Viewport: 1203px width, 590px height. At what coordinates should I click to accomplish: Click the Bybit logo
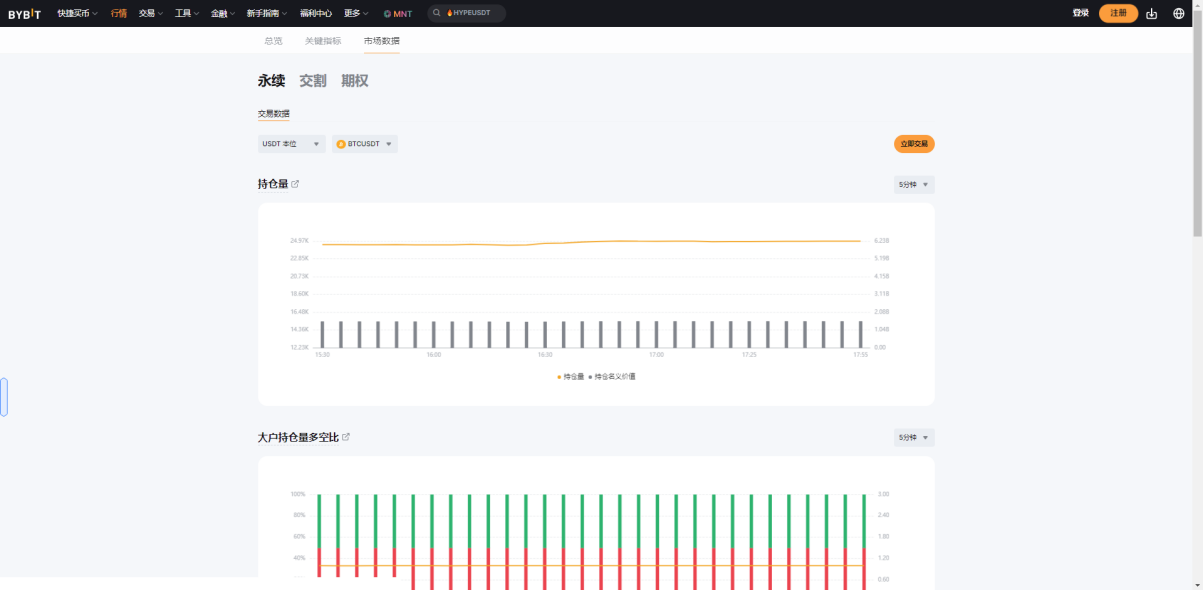25,14
